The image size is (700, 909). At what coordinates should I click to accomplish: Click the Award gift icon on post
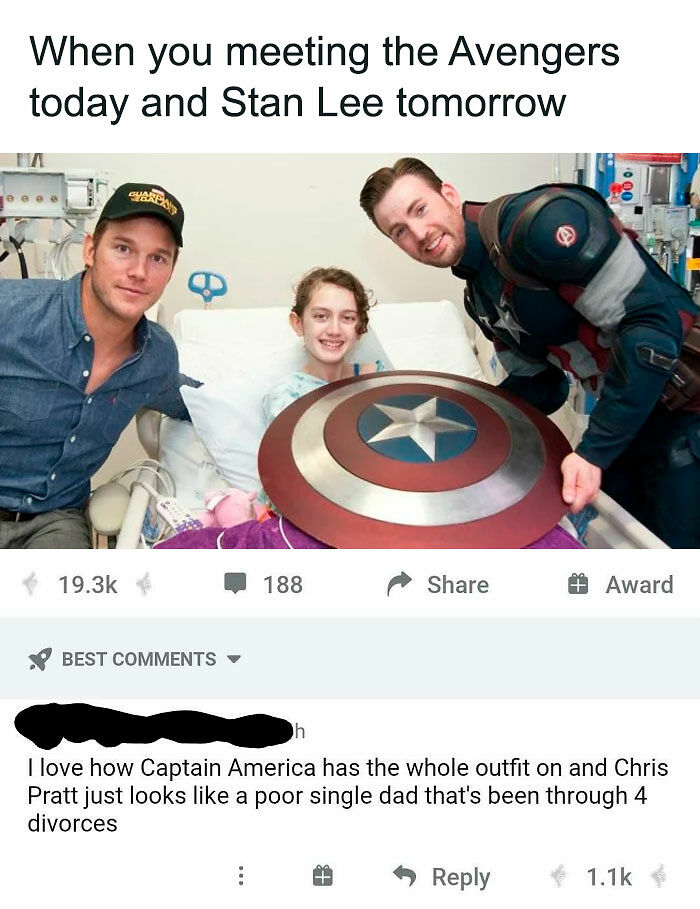click(x=578, y=584)
